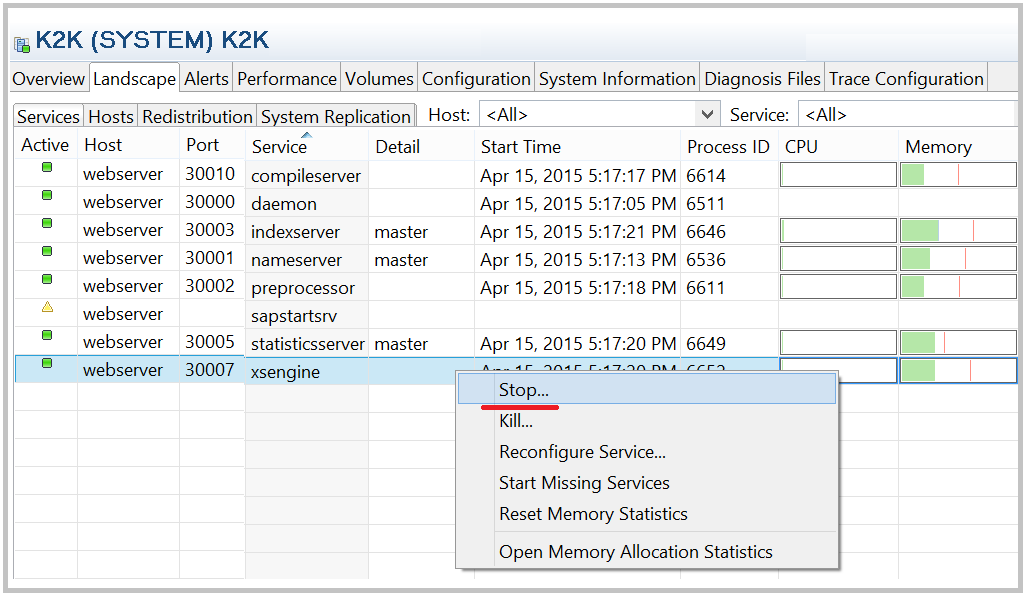The height and width of the screenshot is (596, 1024).
Task: Click the indexserver memory usage bar
Action: (958, 230)
